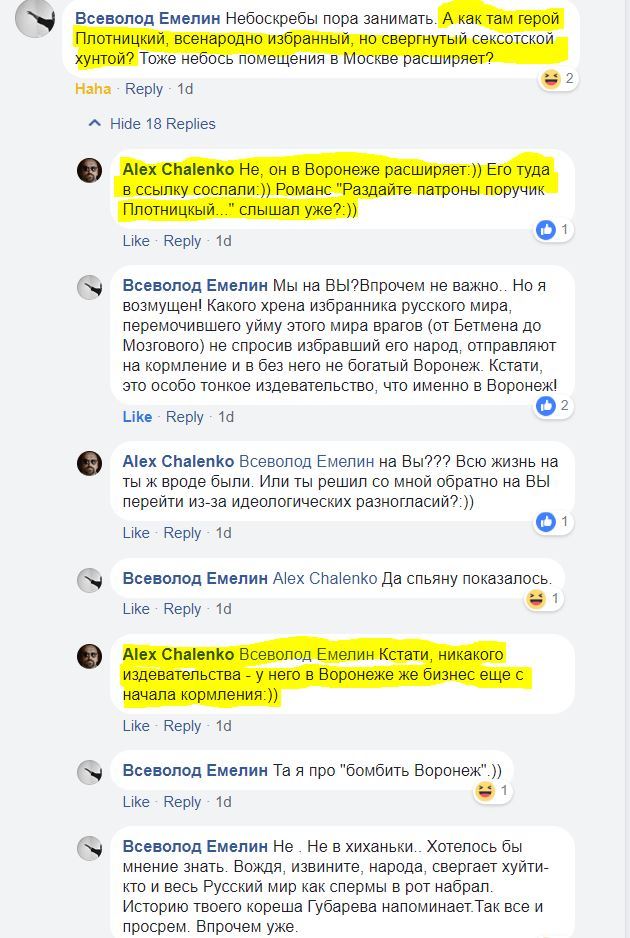Open the 1d timestamp under "бомбить Воронеж" comment
This screenshot has height=938, width=630.
(x=223, y=802)
